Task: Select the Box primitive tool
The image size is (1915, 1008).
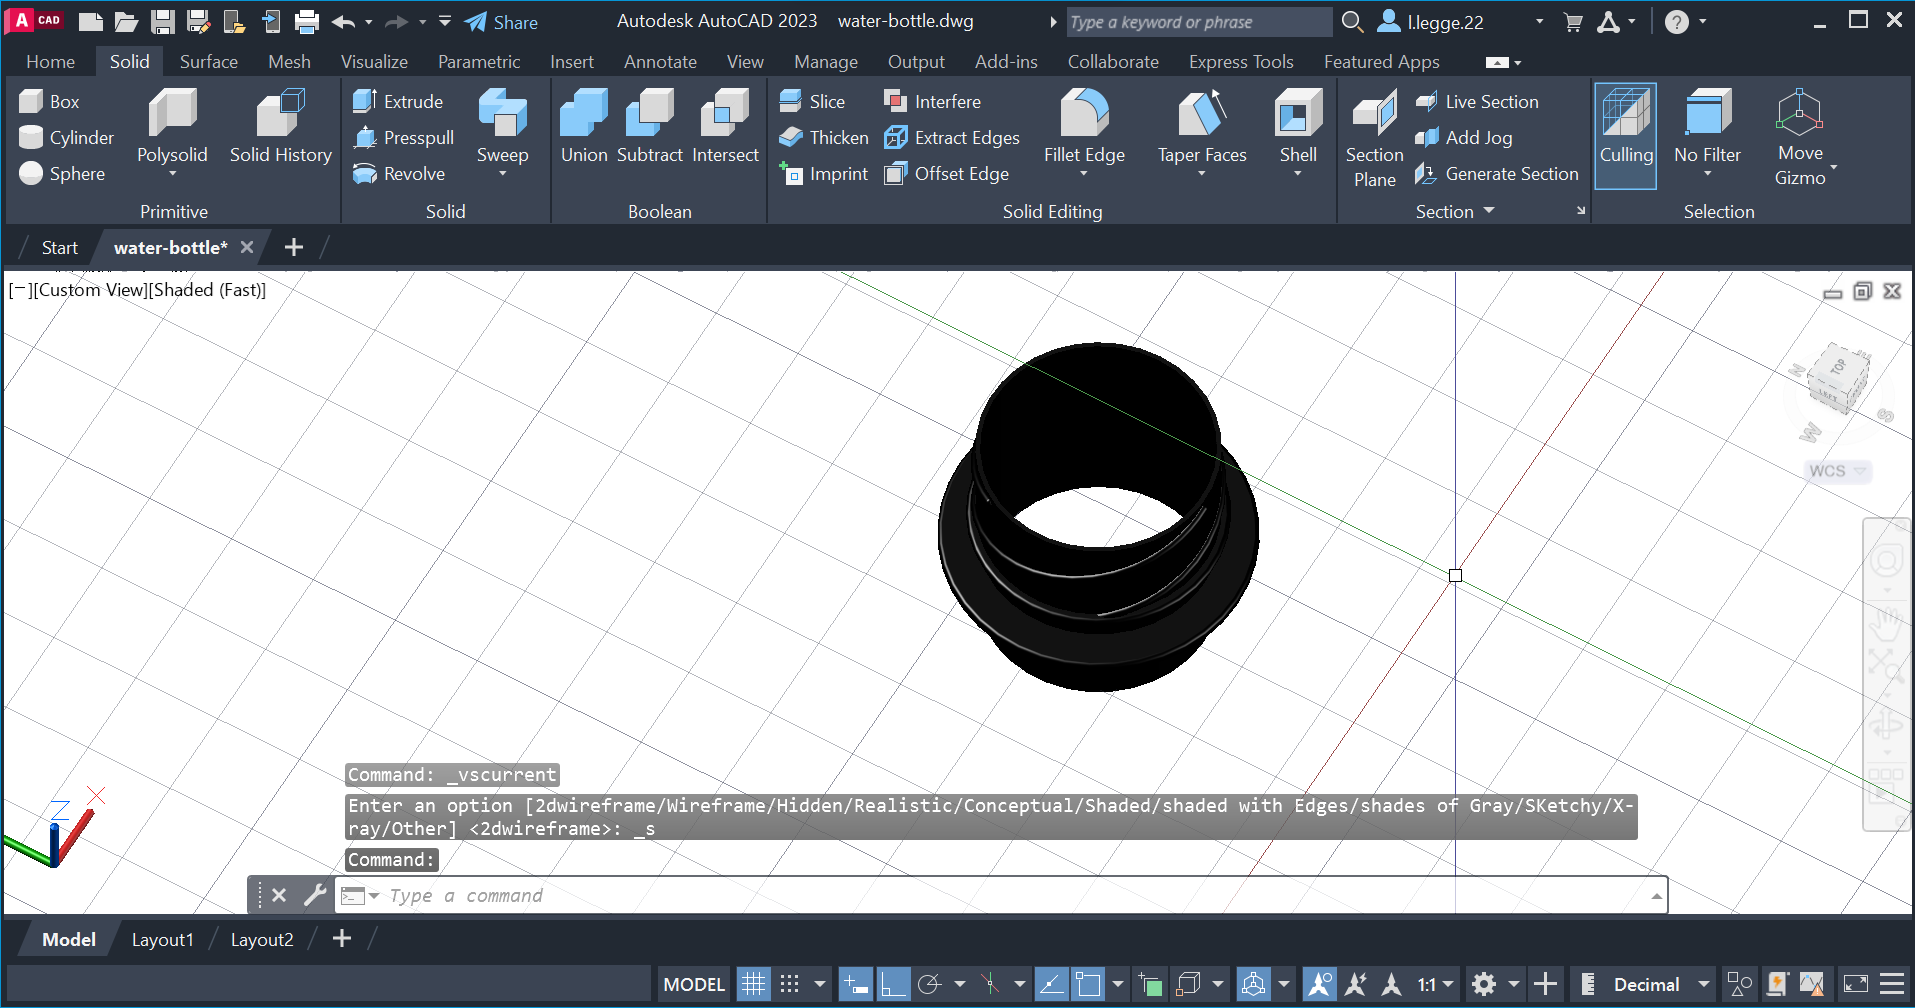Action: click(x=49, y=101)
